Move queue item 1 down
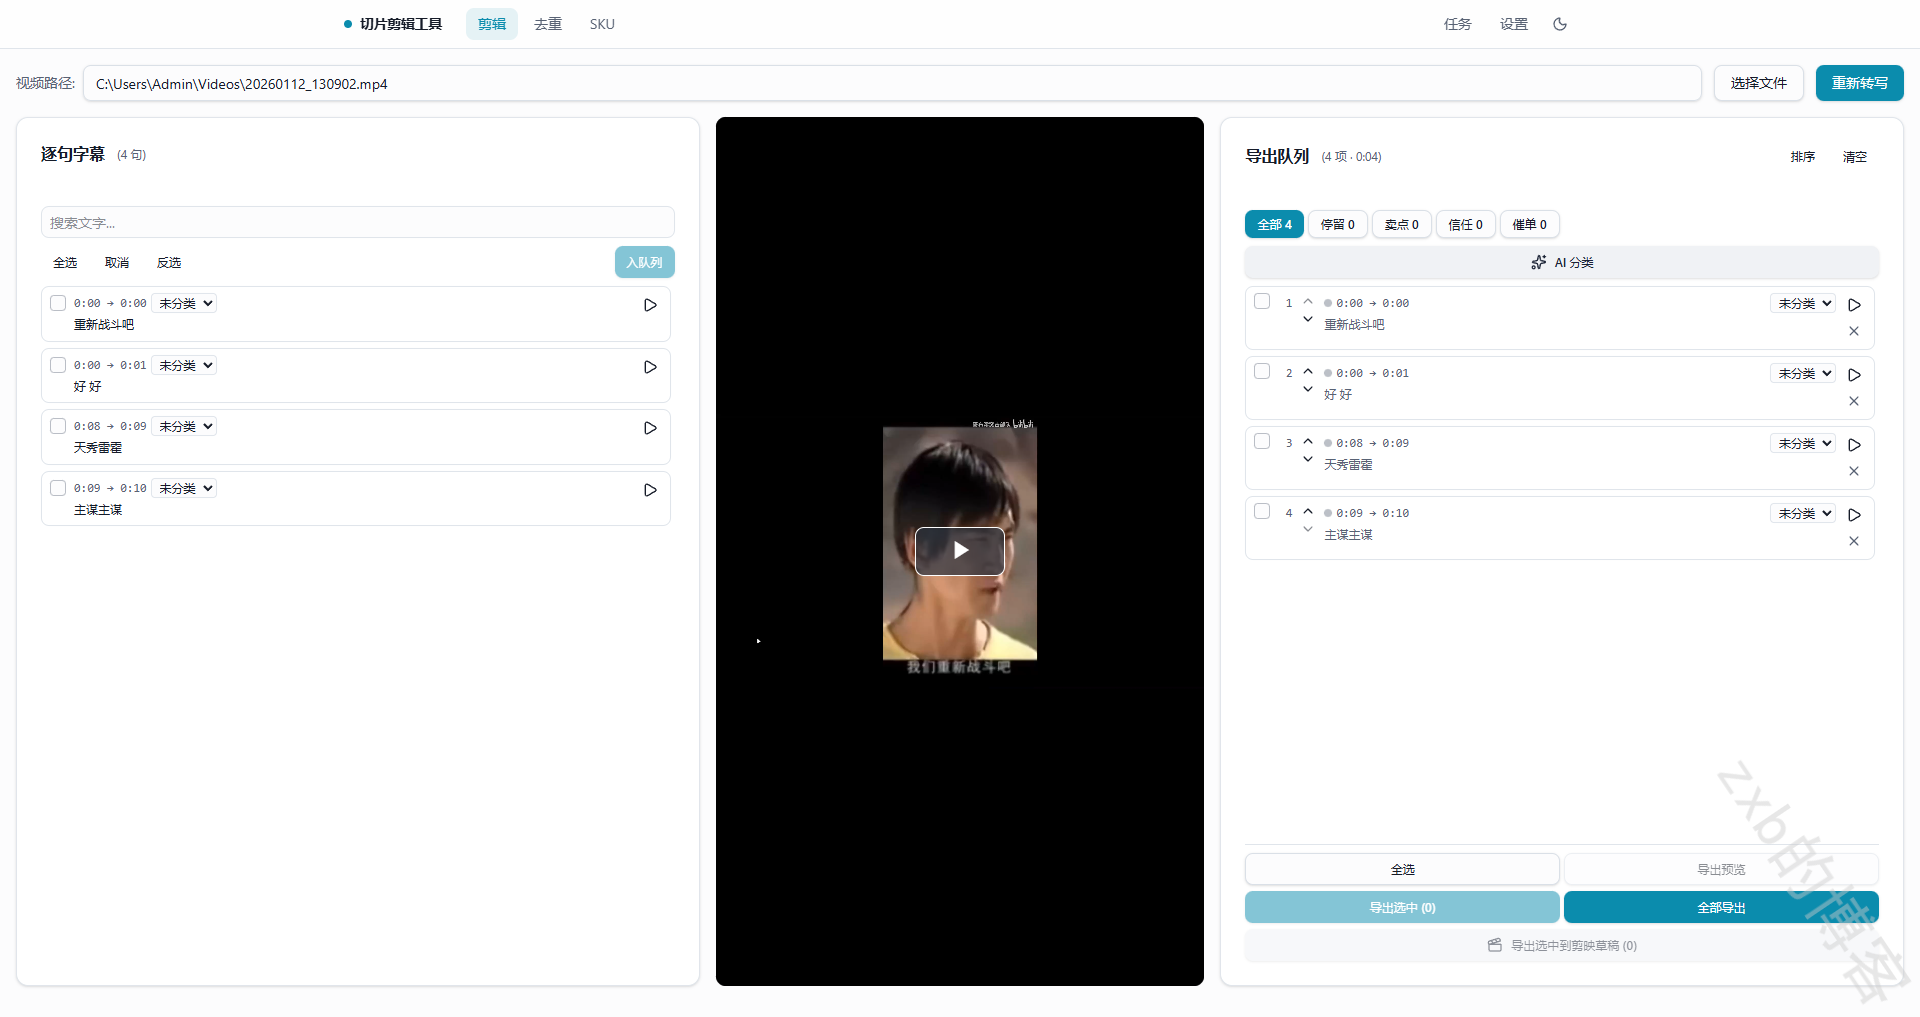This screenshot has height=1017, width=1920. click(1308, 320)
